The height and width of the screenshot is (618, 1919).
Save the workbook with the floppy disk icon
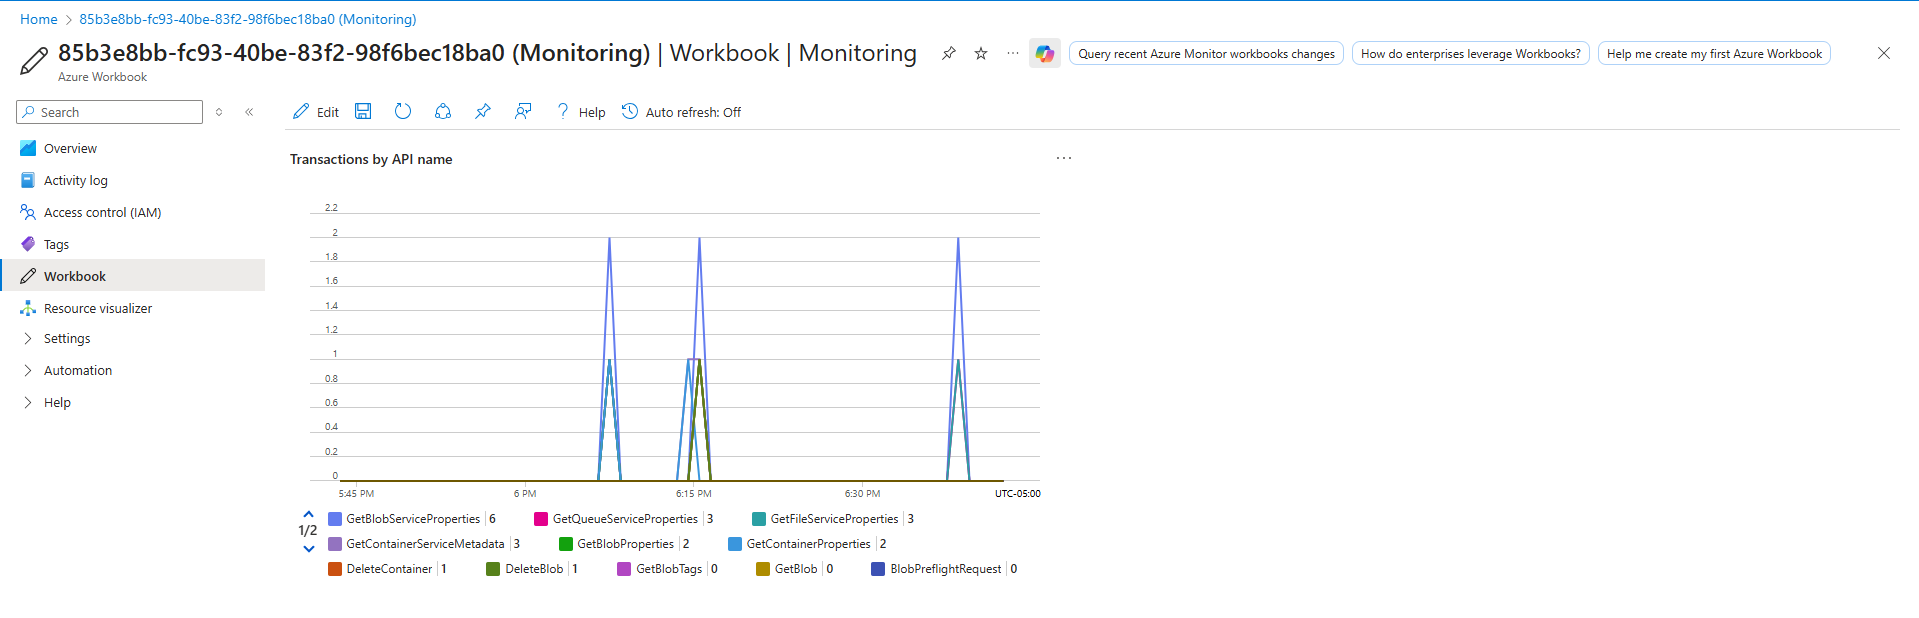click(363, 112)
